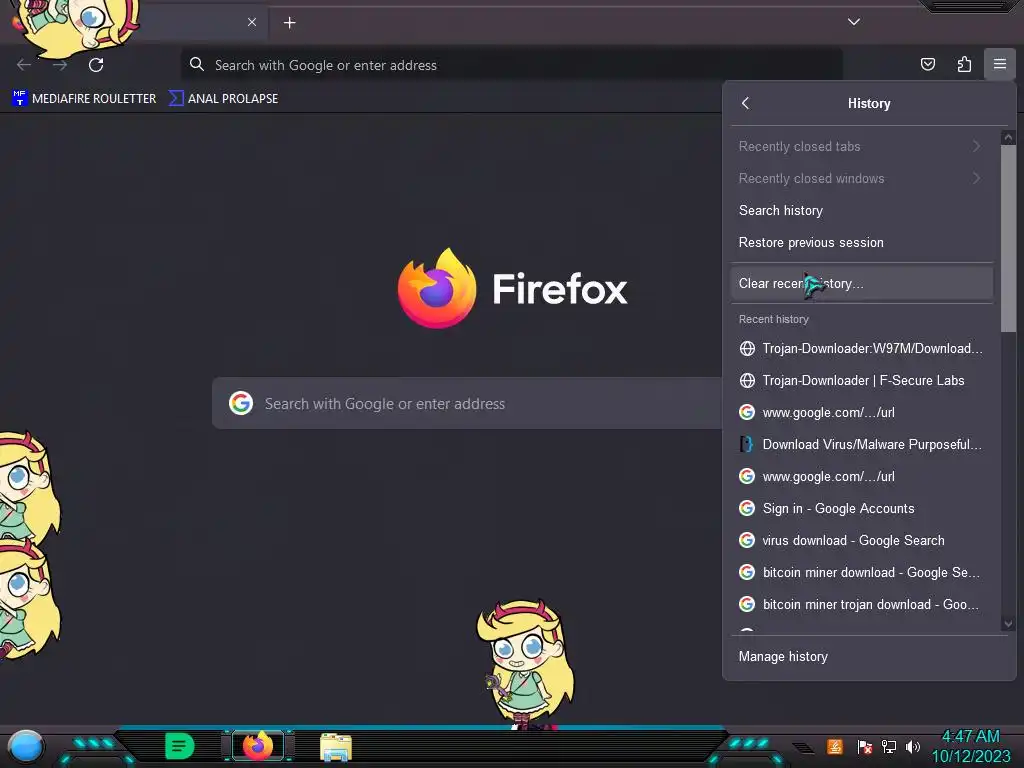This screenshot has width=1024, height=768.
Task: Open the list all tabs chevron
Action: 854,22
